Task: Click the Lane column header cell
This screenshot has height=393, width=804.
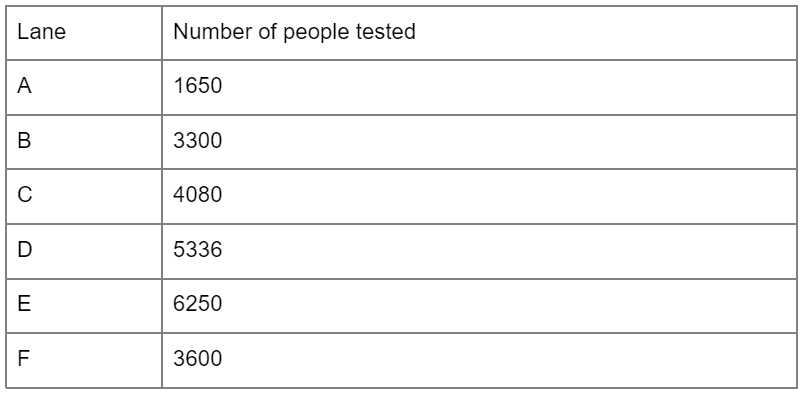Action: pyautogui.click(x=84, y=33)
